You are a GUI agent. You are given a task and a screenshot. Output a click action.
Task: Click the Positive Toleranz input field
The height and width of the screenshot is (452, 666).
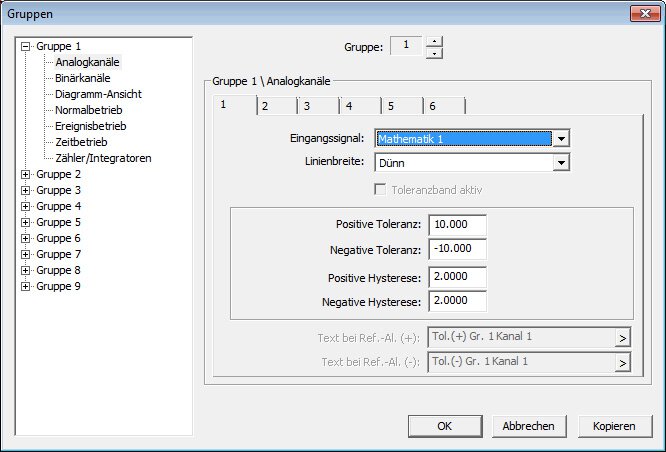[x=457, y=224]
